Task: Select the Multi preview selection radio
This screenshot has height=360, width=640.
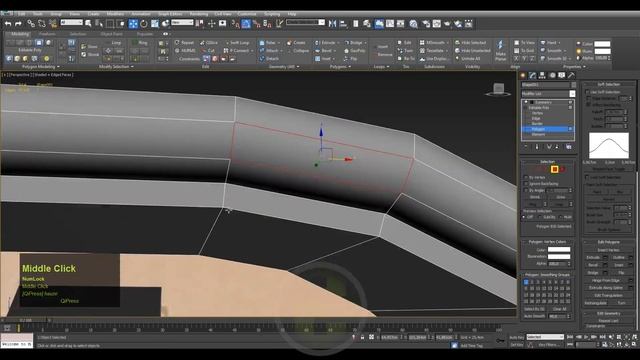Action: pyautogui.click(x=561, y=217)
